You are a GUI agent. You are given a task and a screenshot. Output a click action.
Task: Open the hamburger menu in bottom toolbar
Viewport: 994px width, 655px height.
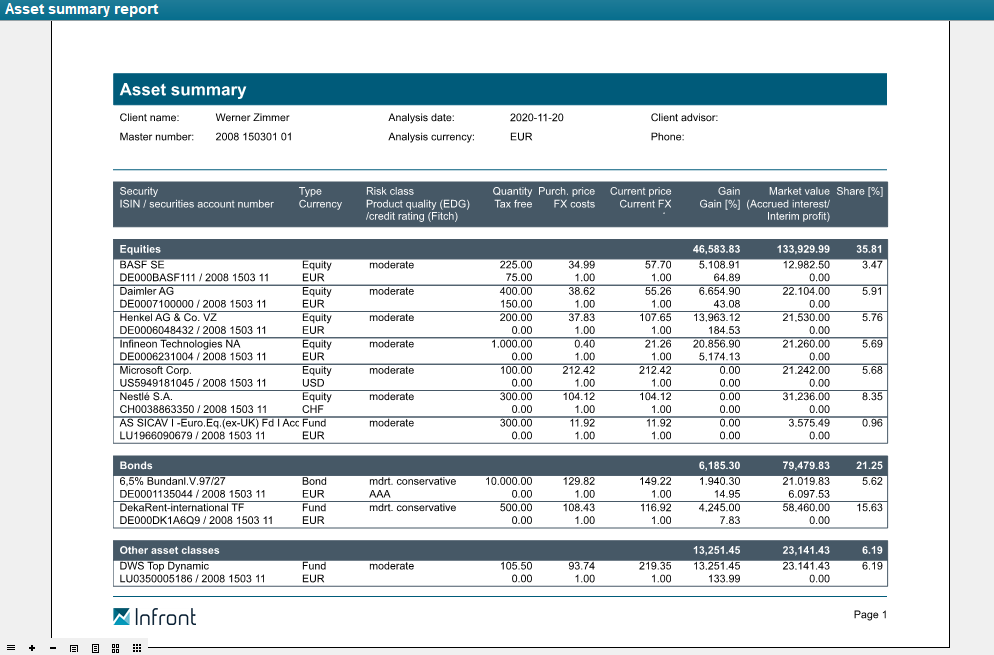11,648
